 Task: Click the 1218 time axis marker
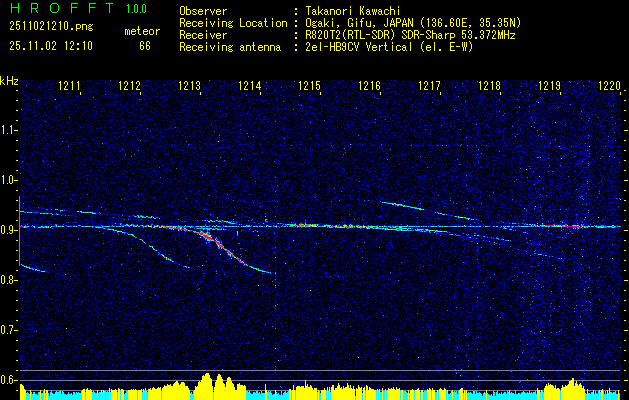click(x=489, y=85)
